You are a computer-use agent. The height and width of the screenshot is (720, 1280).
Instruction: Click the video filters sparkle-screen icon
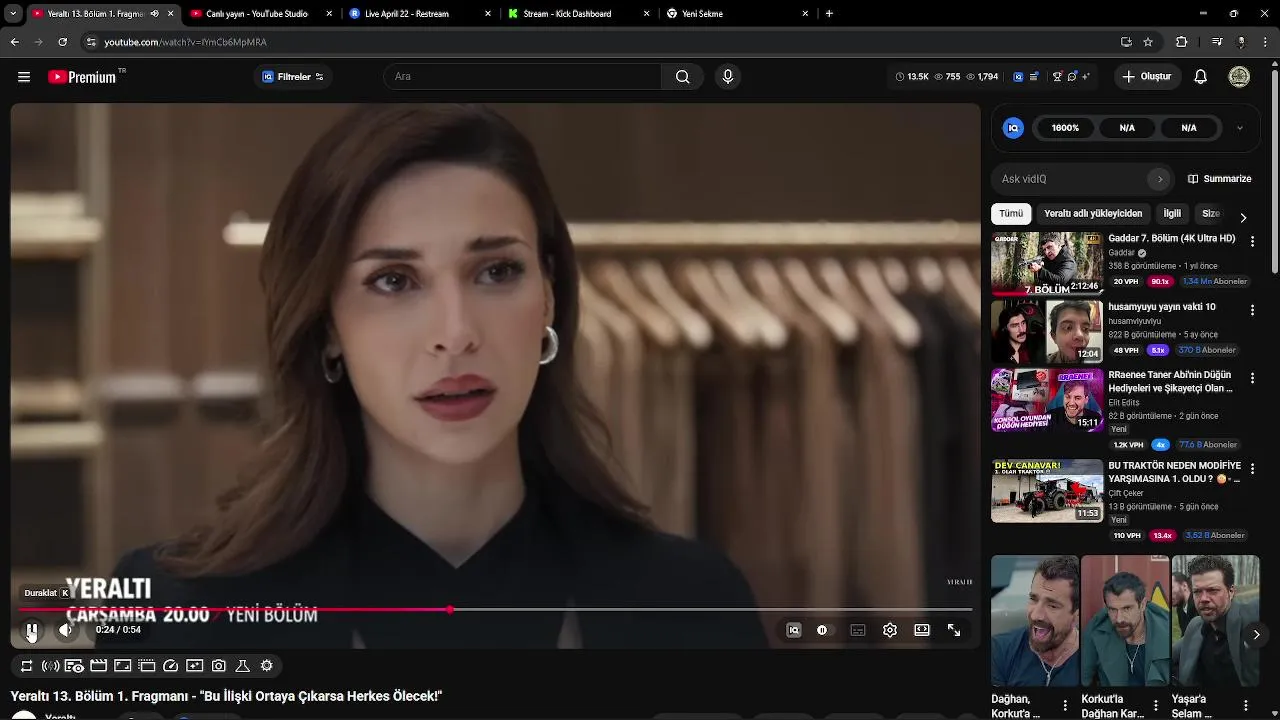[195, 666]
